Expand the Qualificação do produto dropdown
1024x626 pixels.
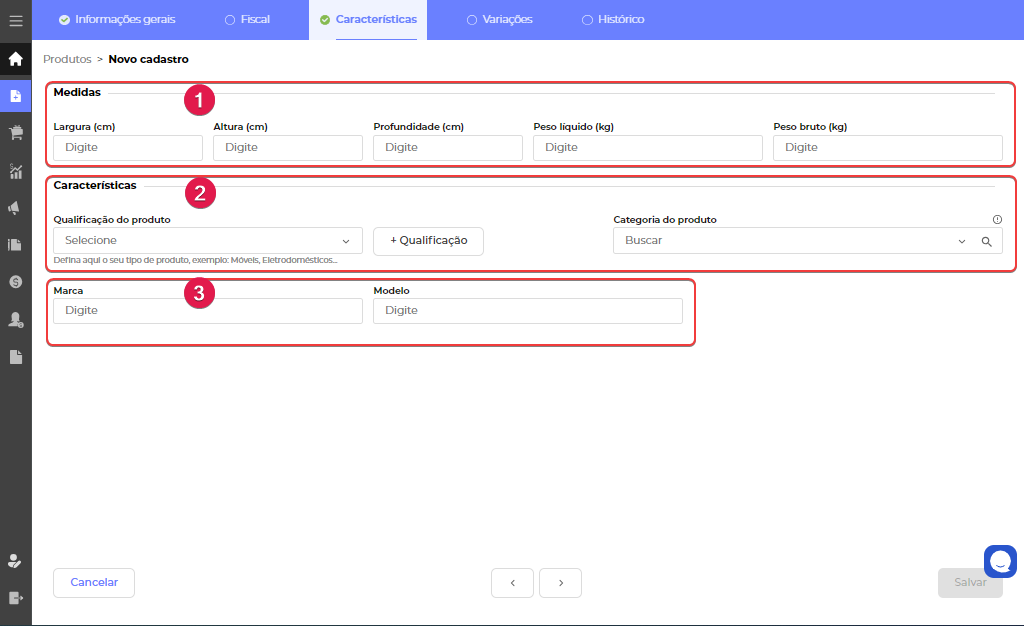coord(346,241)
